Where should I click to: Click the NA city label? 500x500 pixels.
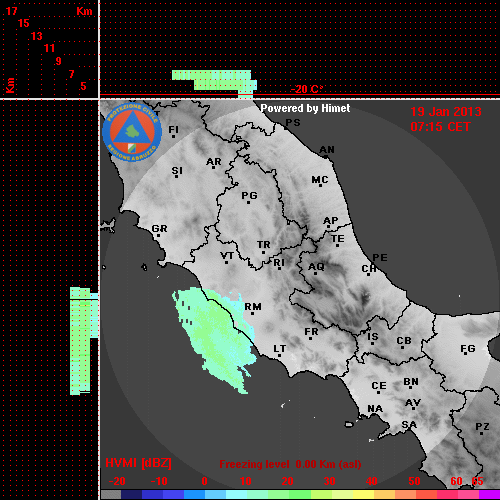(375, 409)
